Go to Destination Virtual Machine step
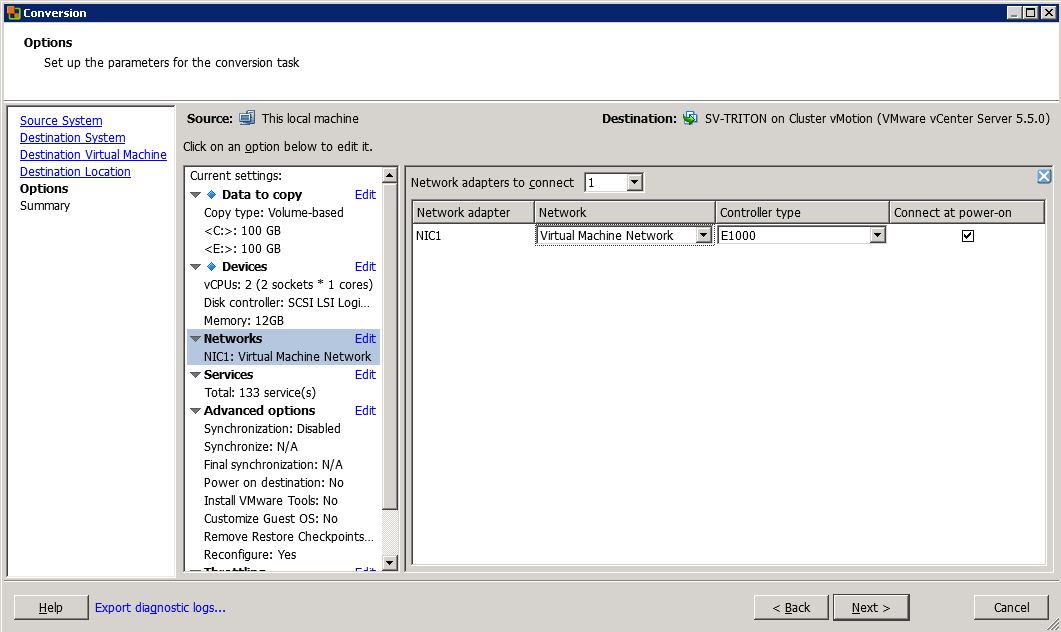This screenshot has height=632, width=1061. 93,155
